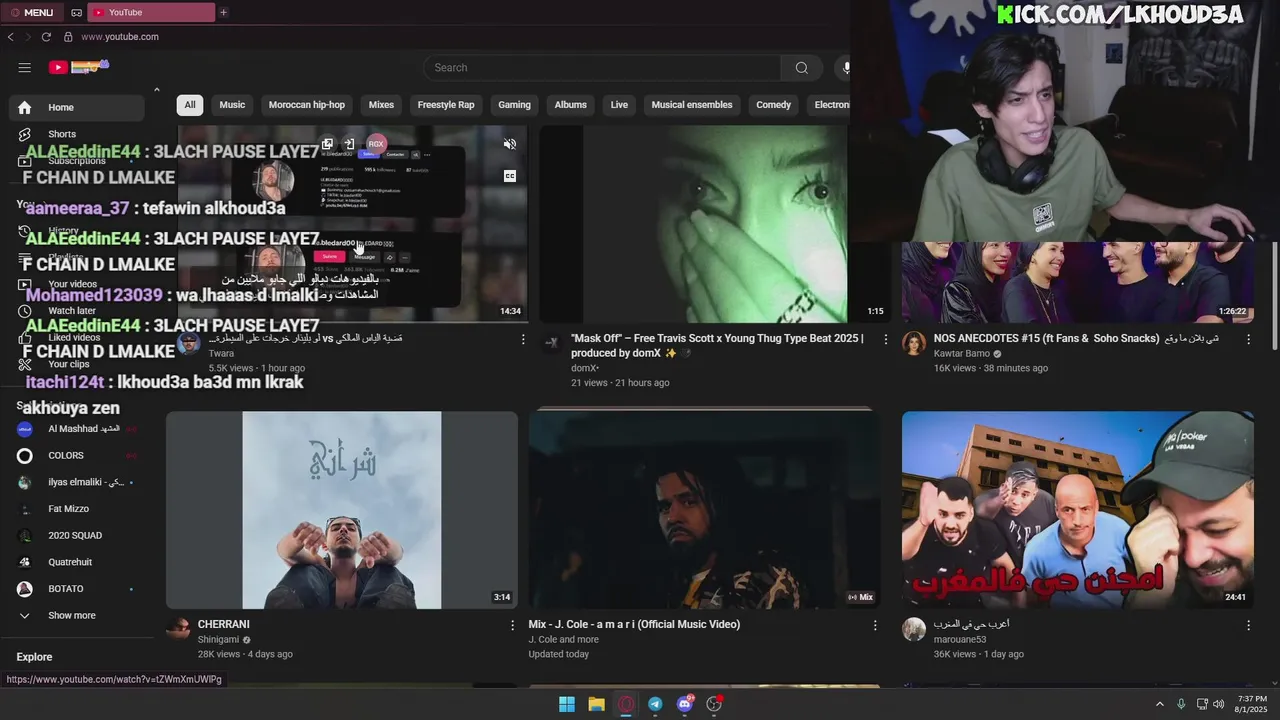Select the All filter chip

tap(189, 105)
